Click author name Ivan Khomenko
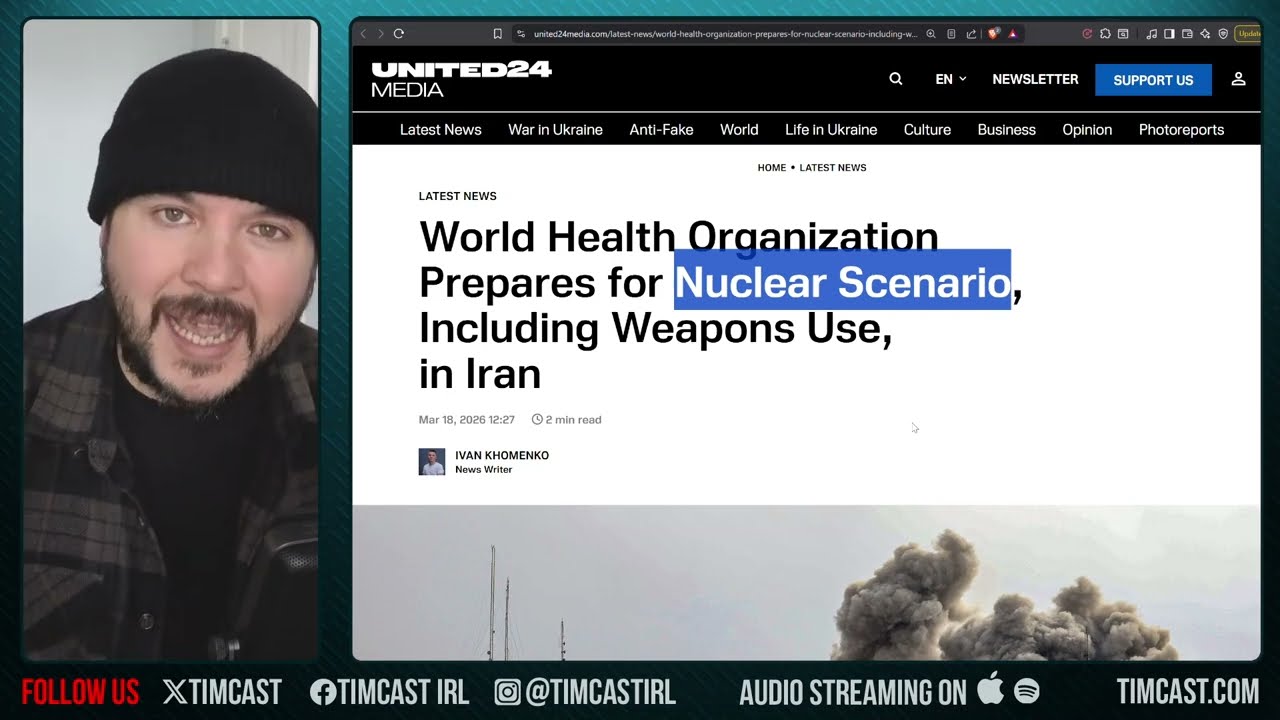The width and height of the screenshot is (1280, 720). pos(502,455)
